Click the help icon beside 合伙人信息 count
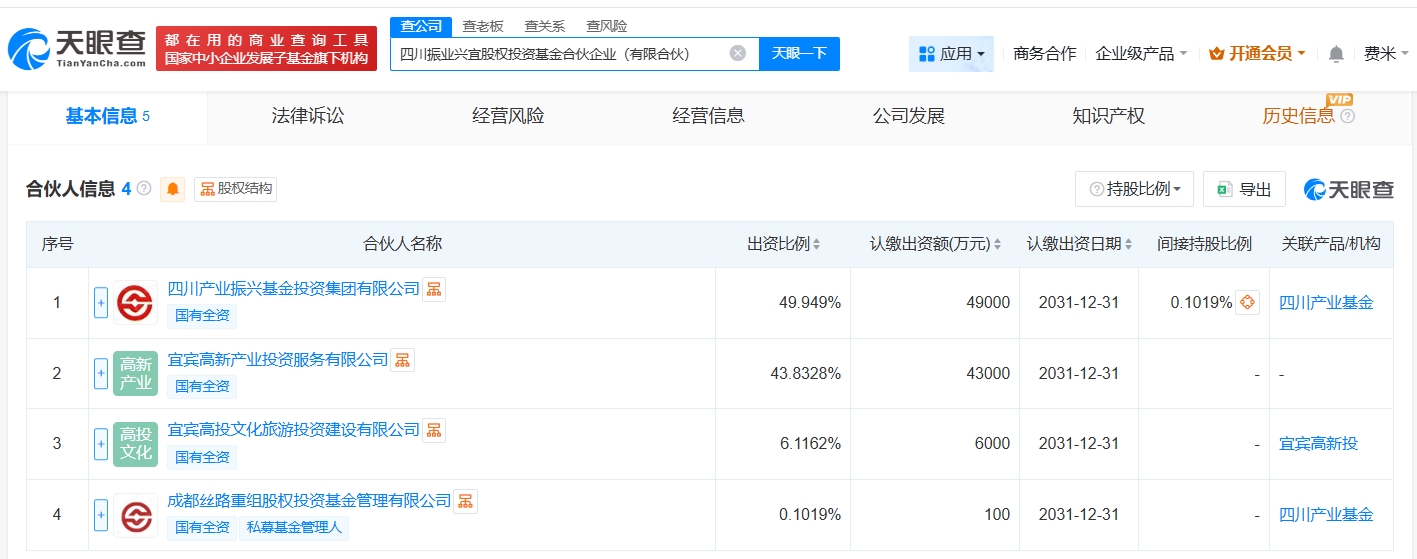This screenshot has width=1417, height=559. (x=144, y=189)
